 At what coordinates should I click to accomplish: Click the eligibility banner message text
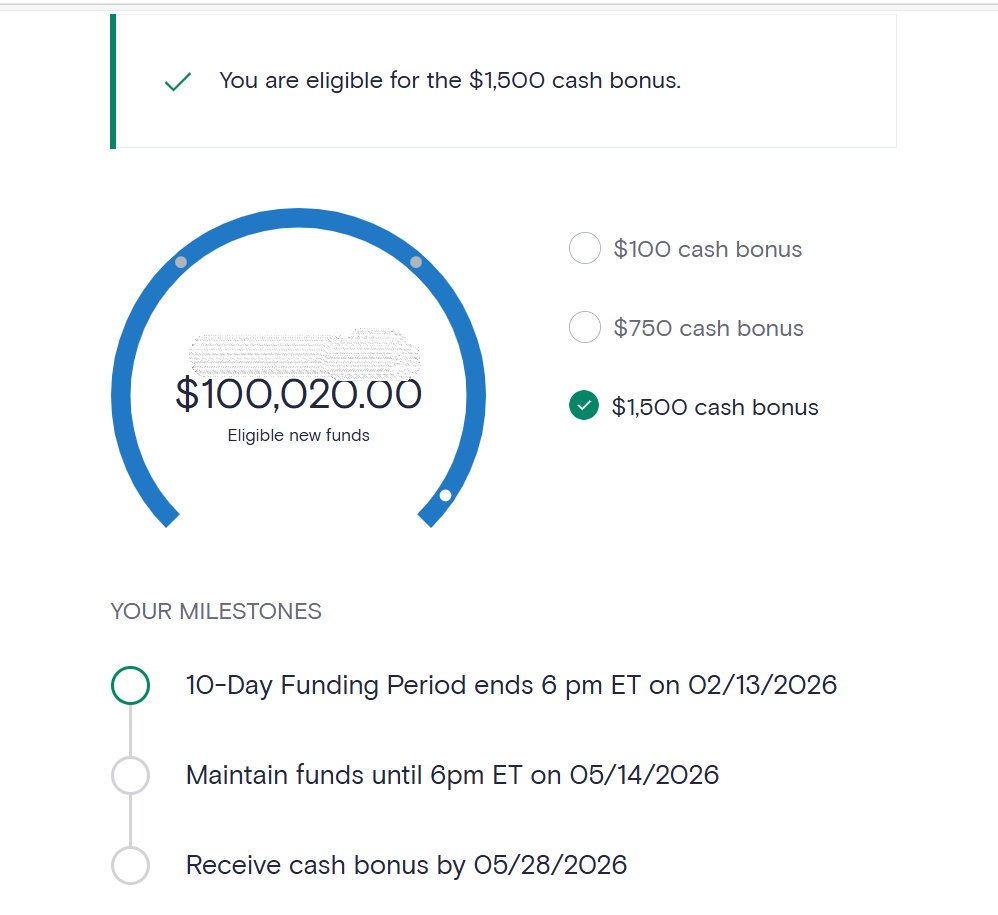450,81
